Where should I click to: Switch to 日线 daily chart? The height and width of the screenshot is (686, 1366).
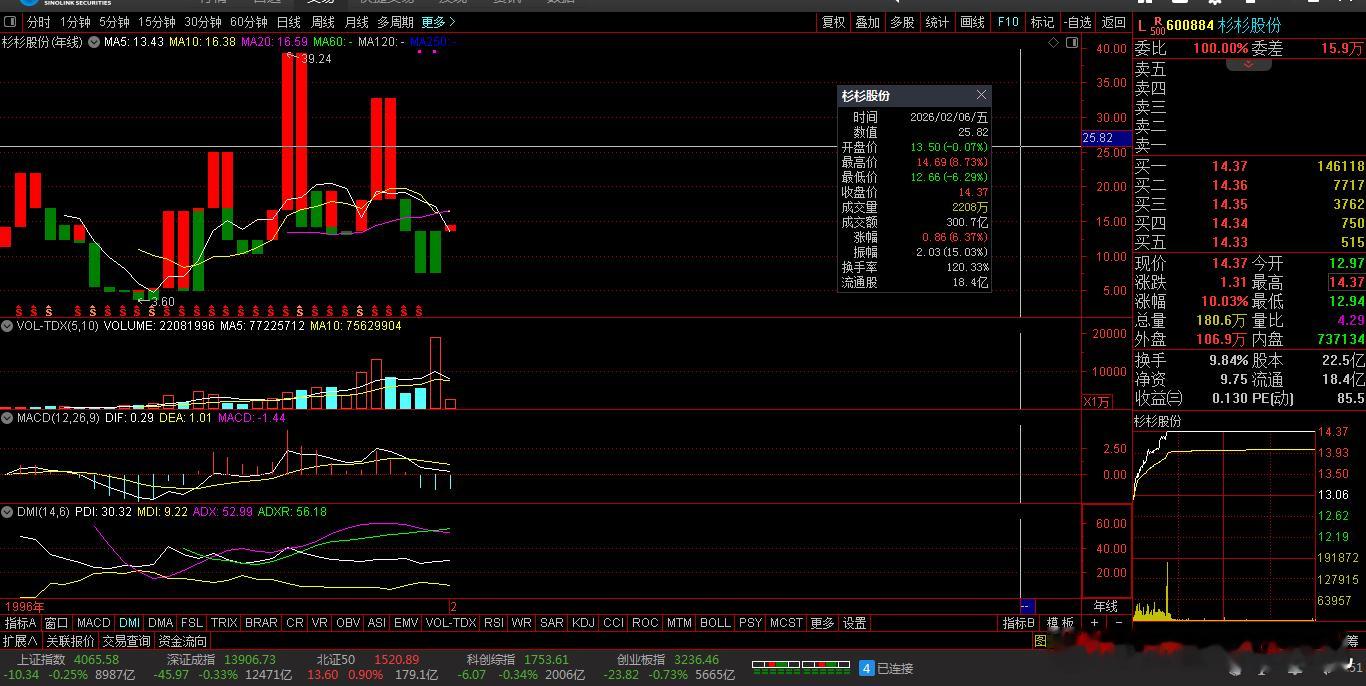289,22
